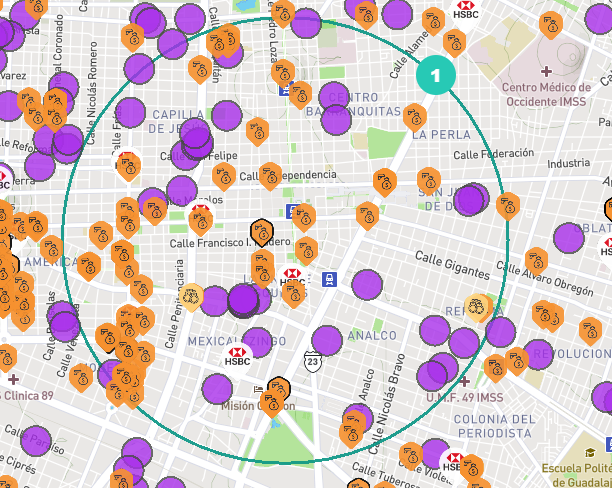This screenshot has width=612, height=488.
Task: Click the orange money marker near La Perla
Action: (415, 117)
